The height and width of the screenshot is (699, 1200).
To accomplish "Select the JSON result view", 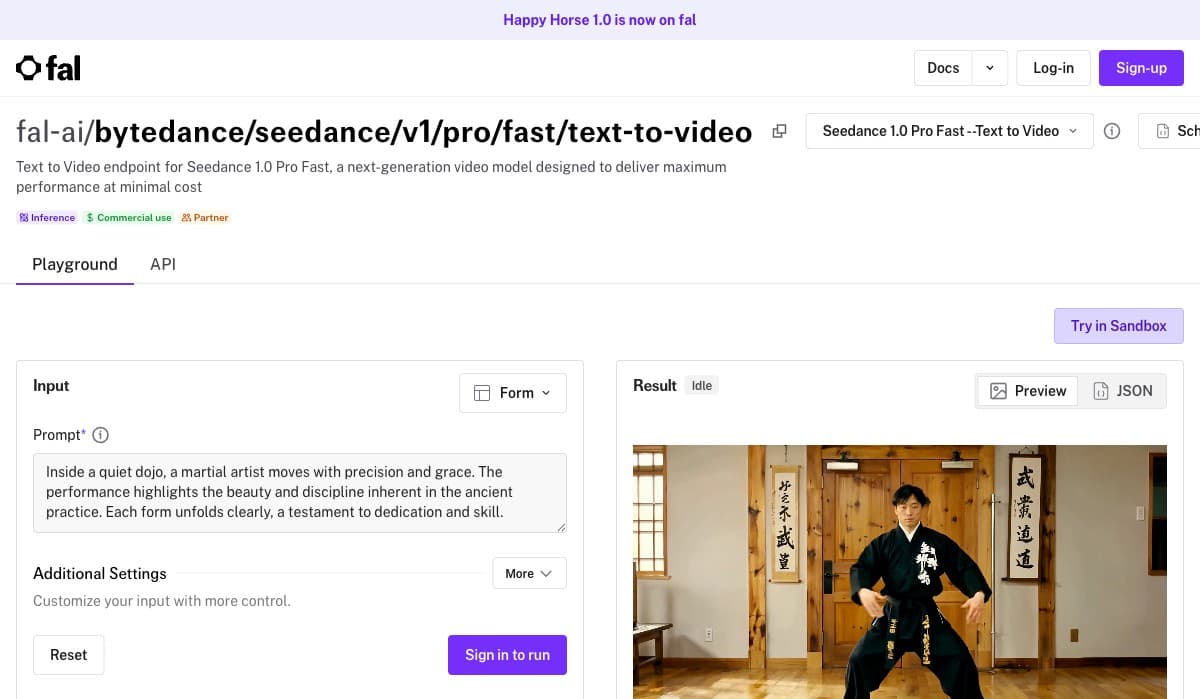I will pos(1122,391).
